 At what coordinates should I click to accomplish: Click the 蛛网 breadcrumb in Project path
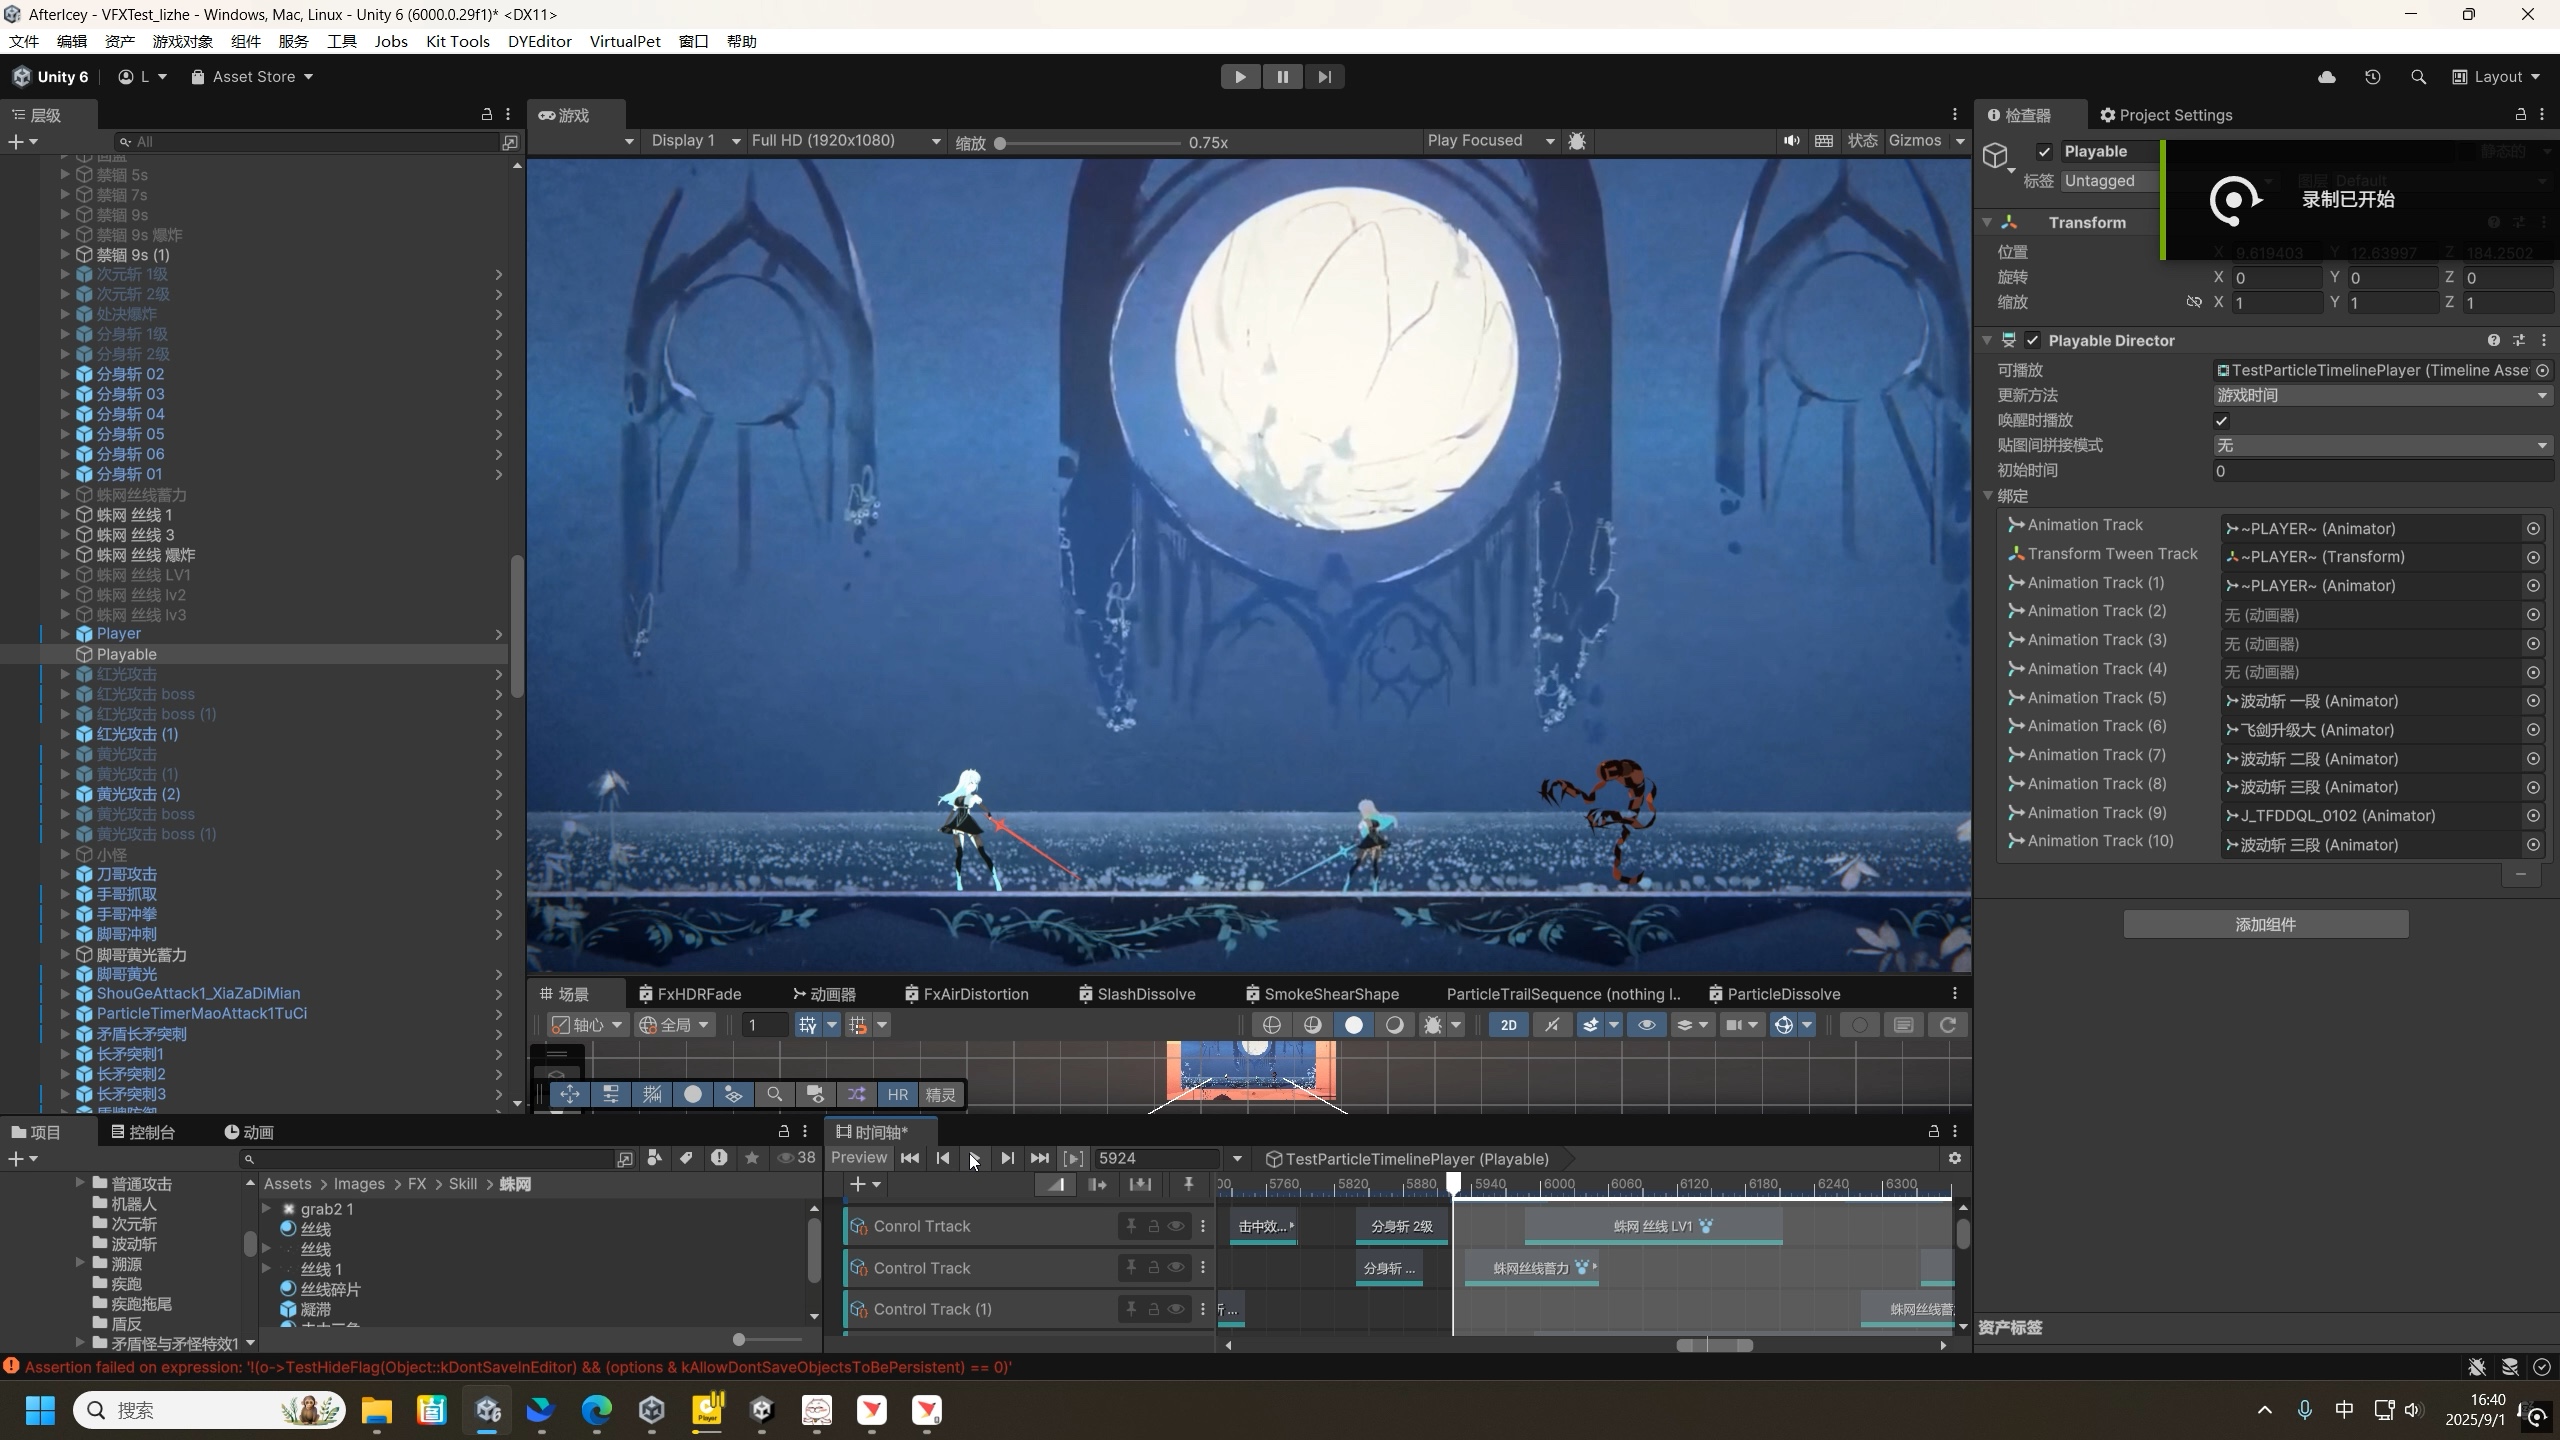click(514, 1184)
